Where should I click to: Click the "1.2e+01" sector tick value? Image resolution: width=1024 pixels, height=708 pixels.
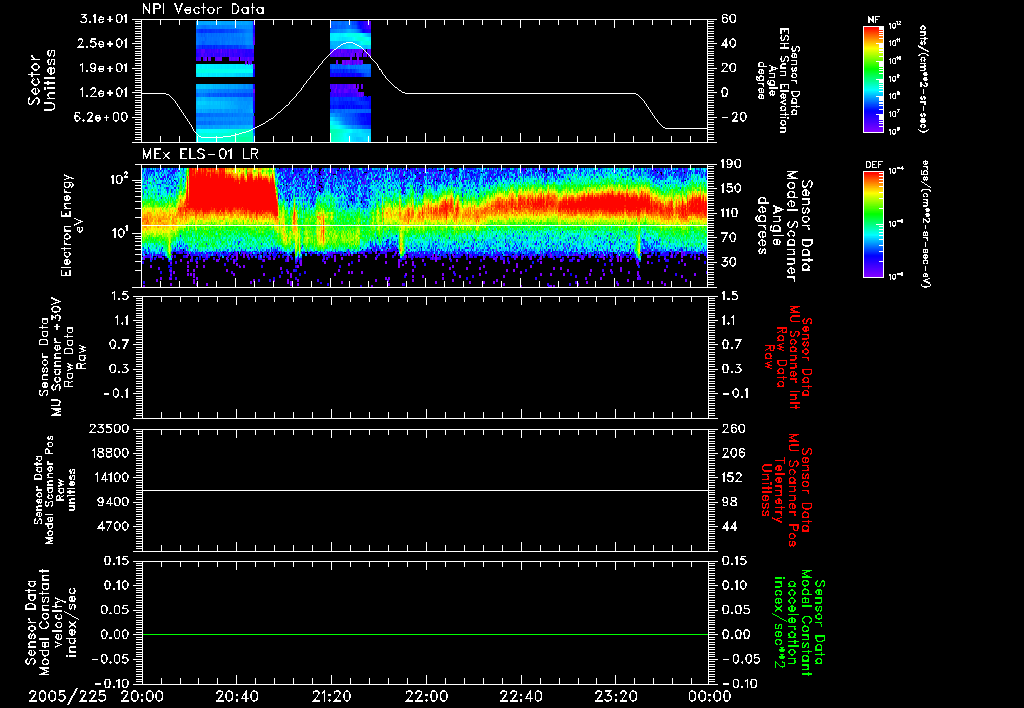[104, 93]
